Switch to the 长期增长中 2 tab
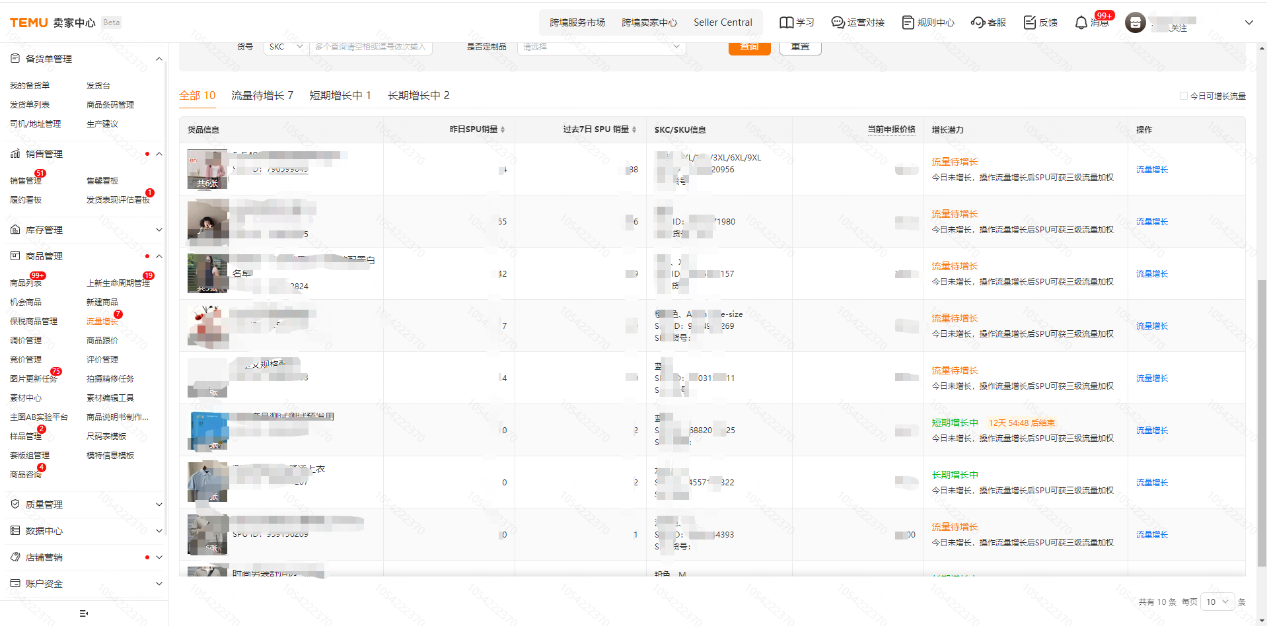The image size is (1267, 626). (x=418, y=96)
